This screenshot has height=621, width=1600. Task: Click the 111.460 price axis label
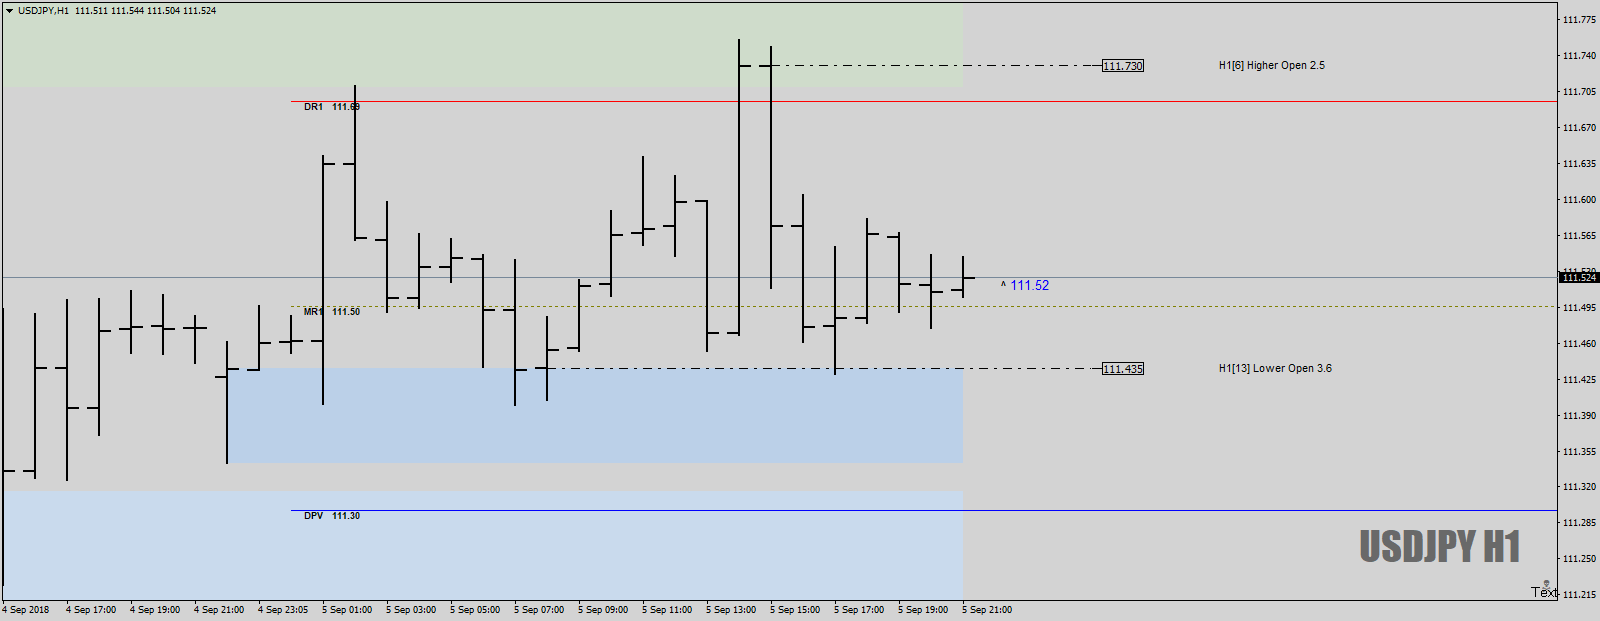[1579, 344]
